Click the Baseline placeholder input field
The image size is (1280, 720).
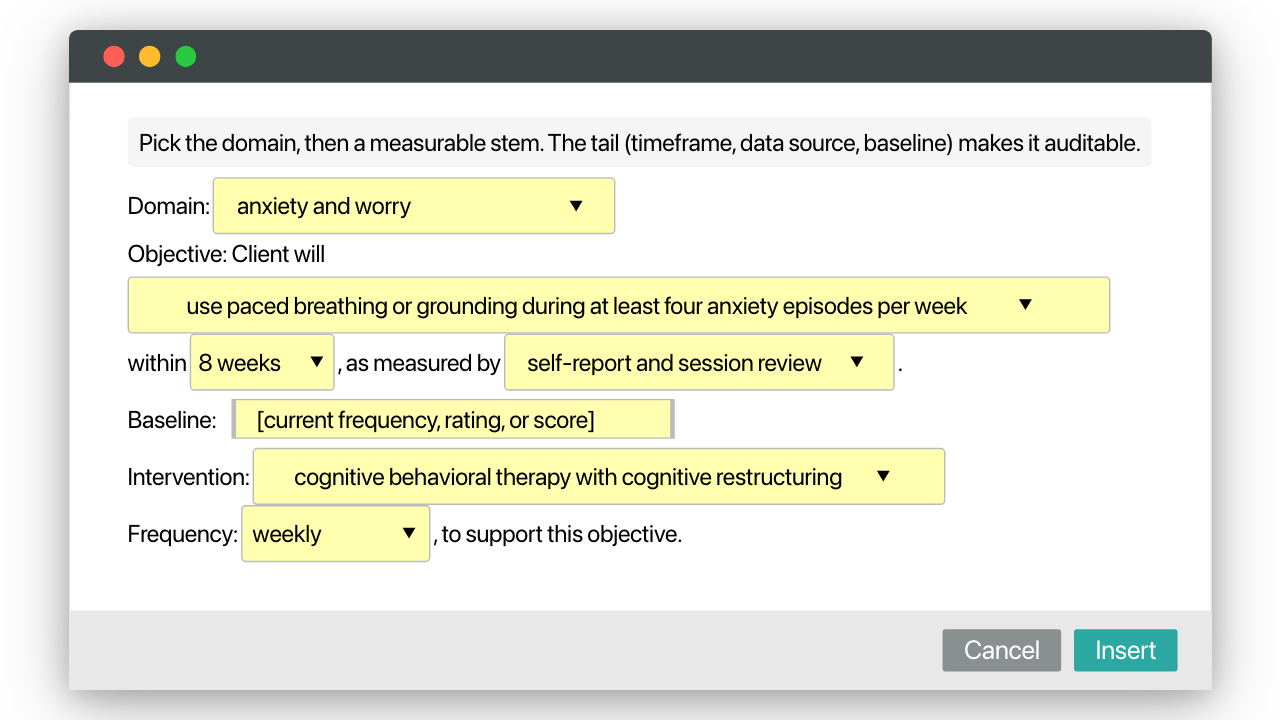pyautogui.click(x=453, y=420)
